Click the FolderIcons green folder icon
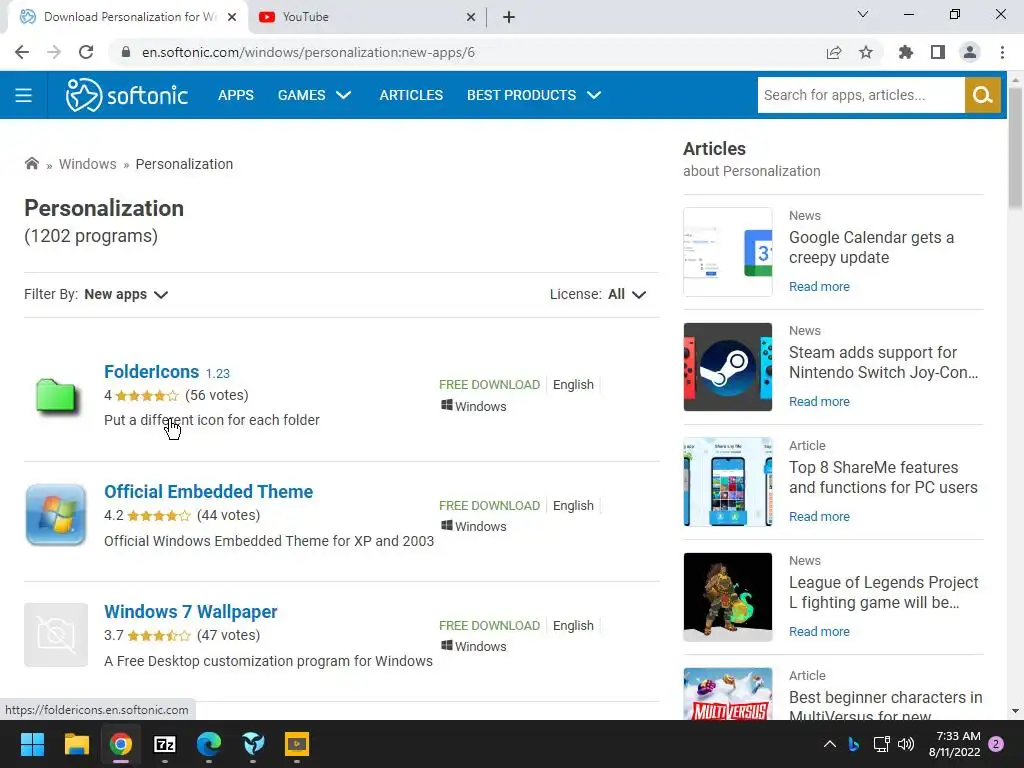1024x768 pixels. click(x=56, y=395)
